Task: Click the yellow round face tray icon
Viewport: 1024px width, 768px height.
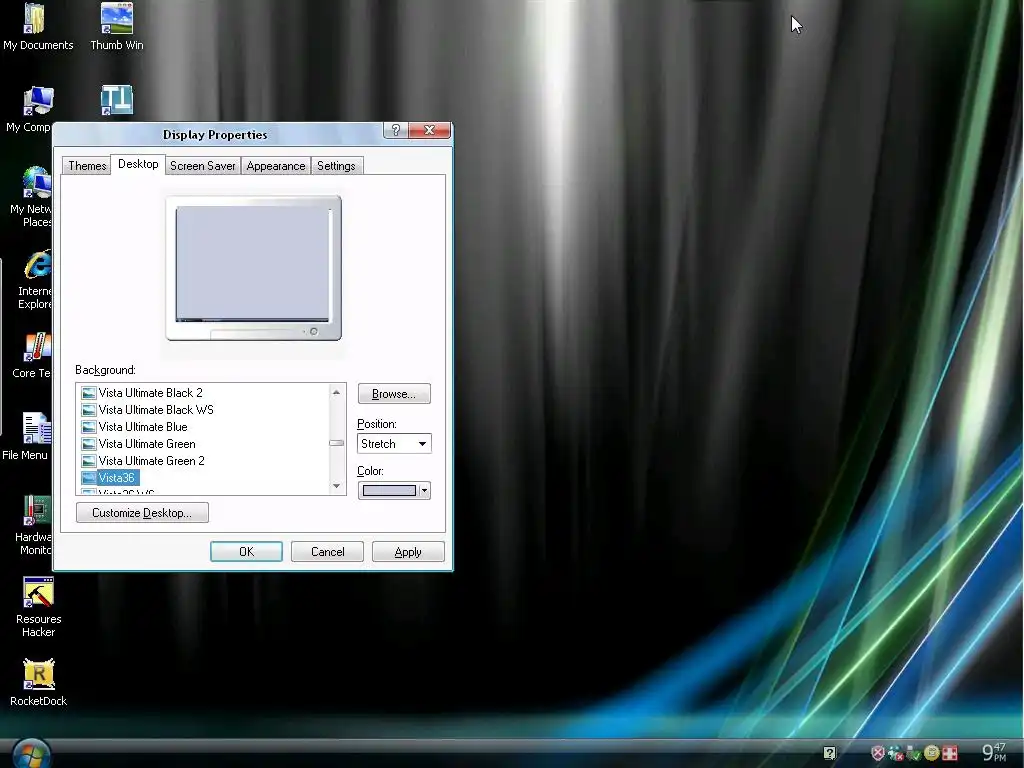Action: [931, 753]
